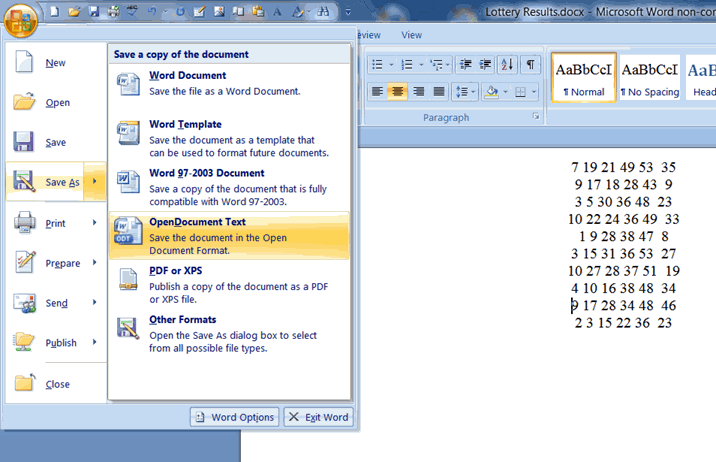The width and height of the screenshot is (716, 462).
Task: Click the Bullets list icon
Action: pos(377,64)
